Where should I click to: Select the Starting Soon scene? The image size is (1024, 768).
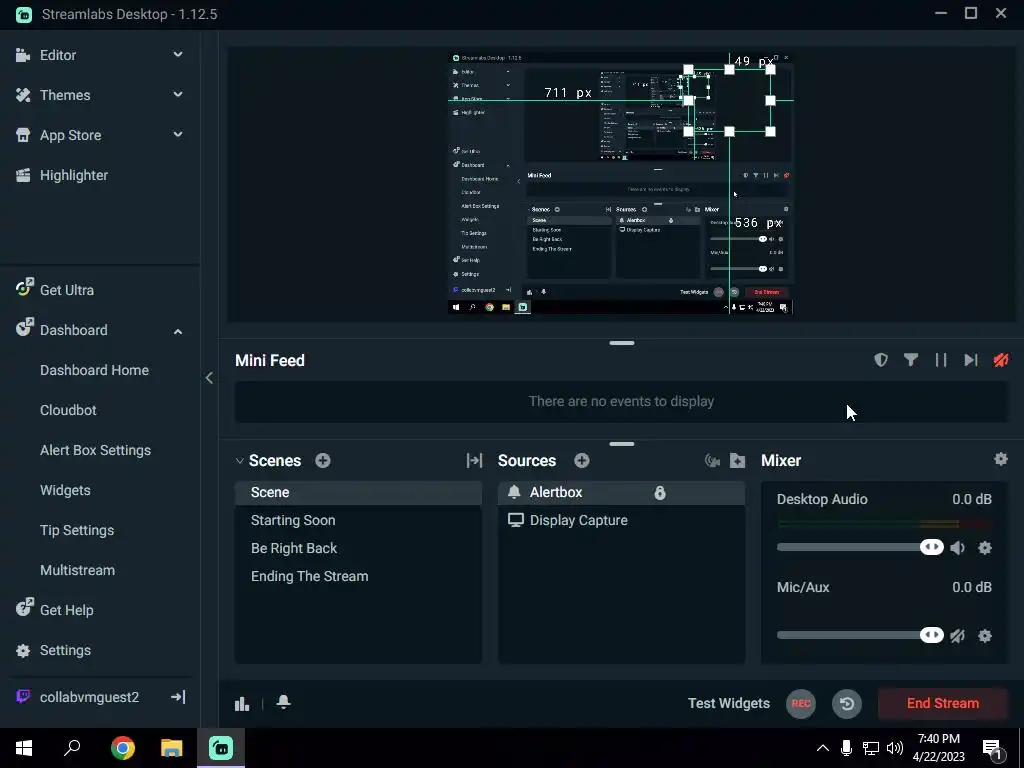pos(359,520)
